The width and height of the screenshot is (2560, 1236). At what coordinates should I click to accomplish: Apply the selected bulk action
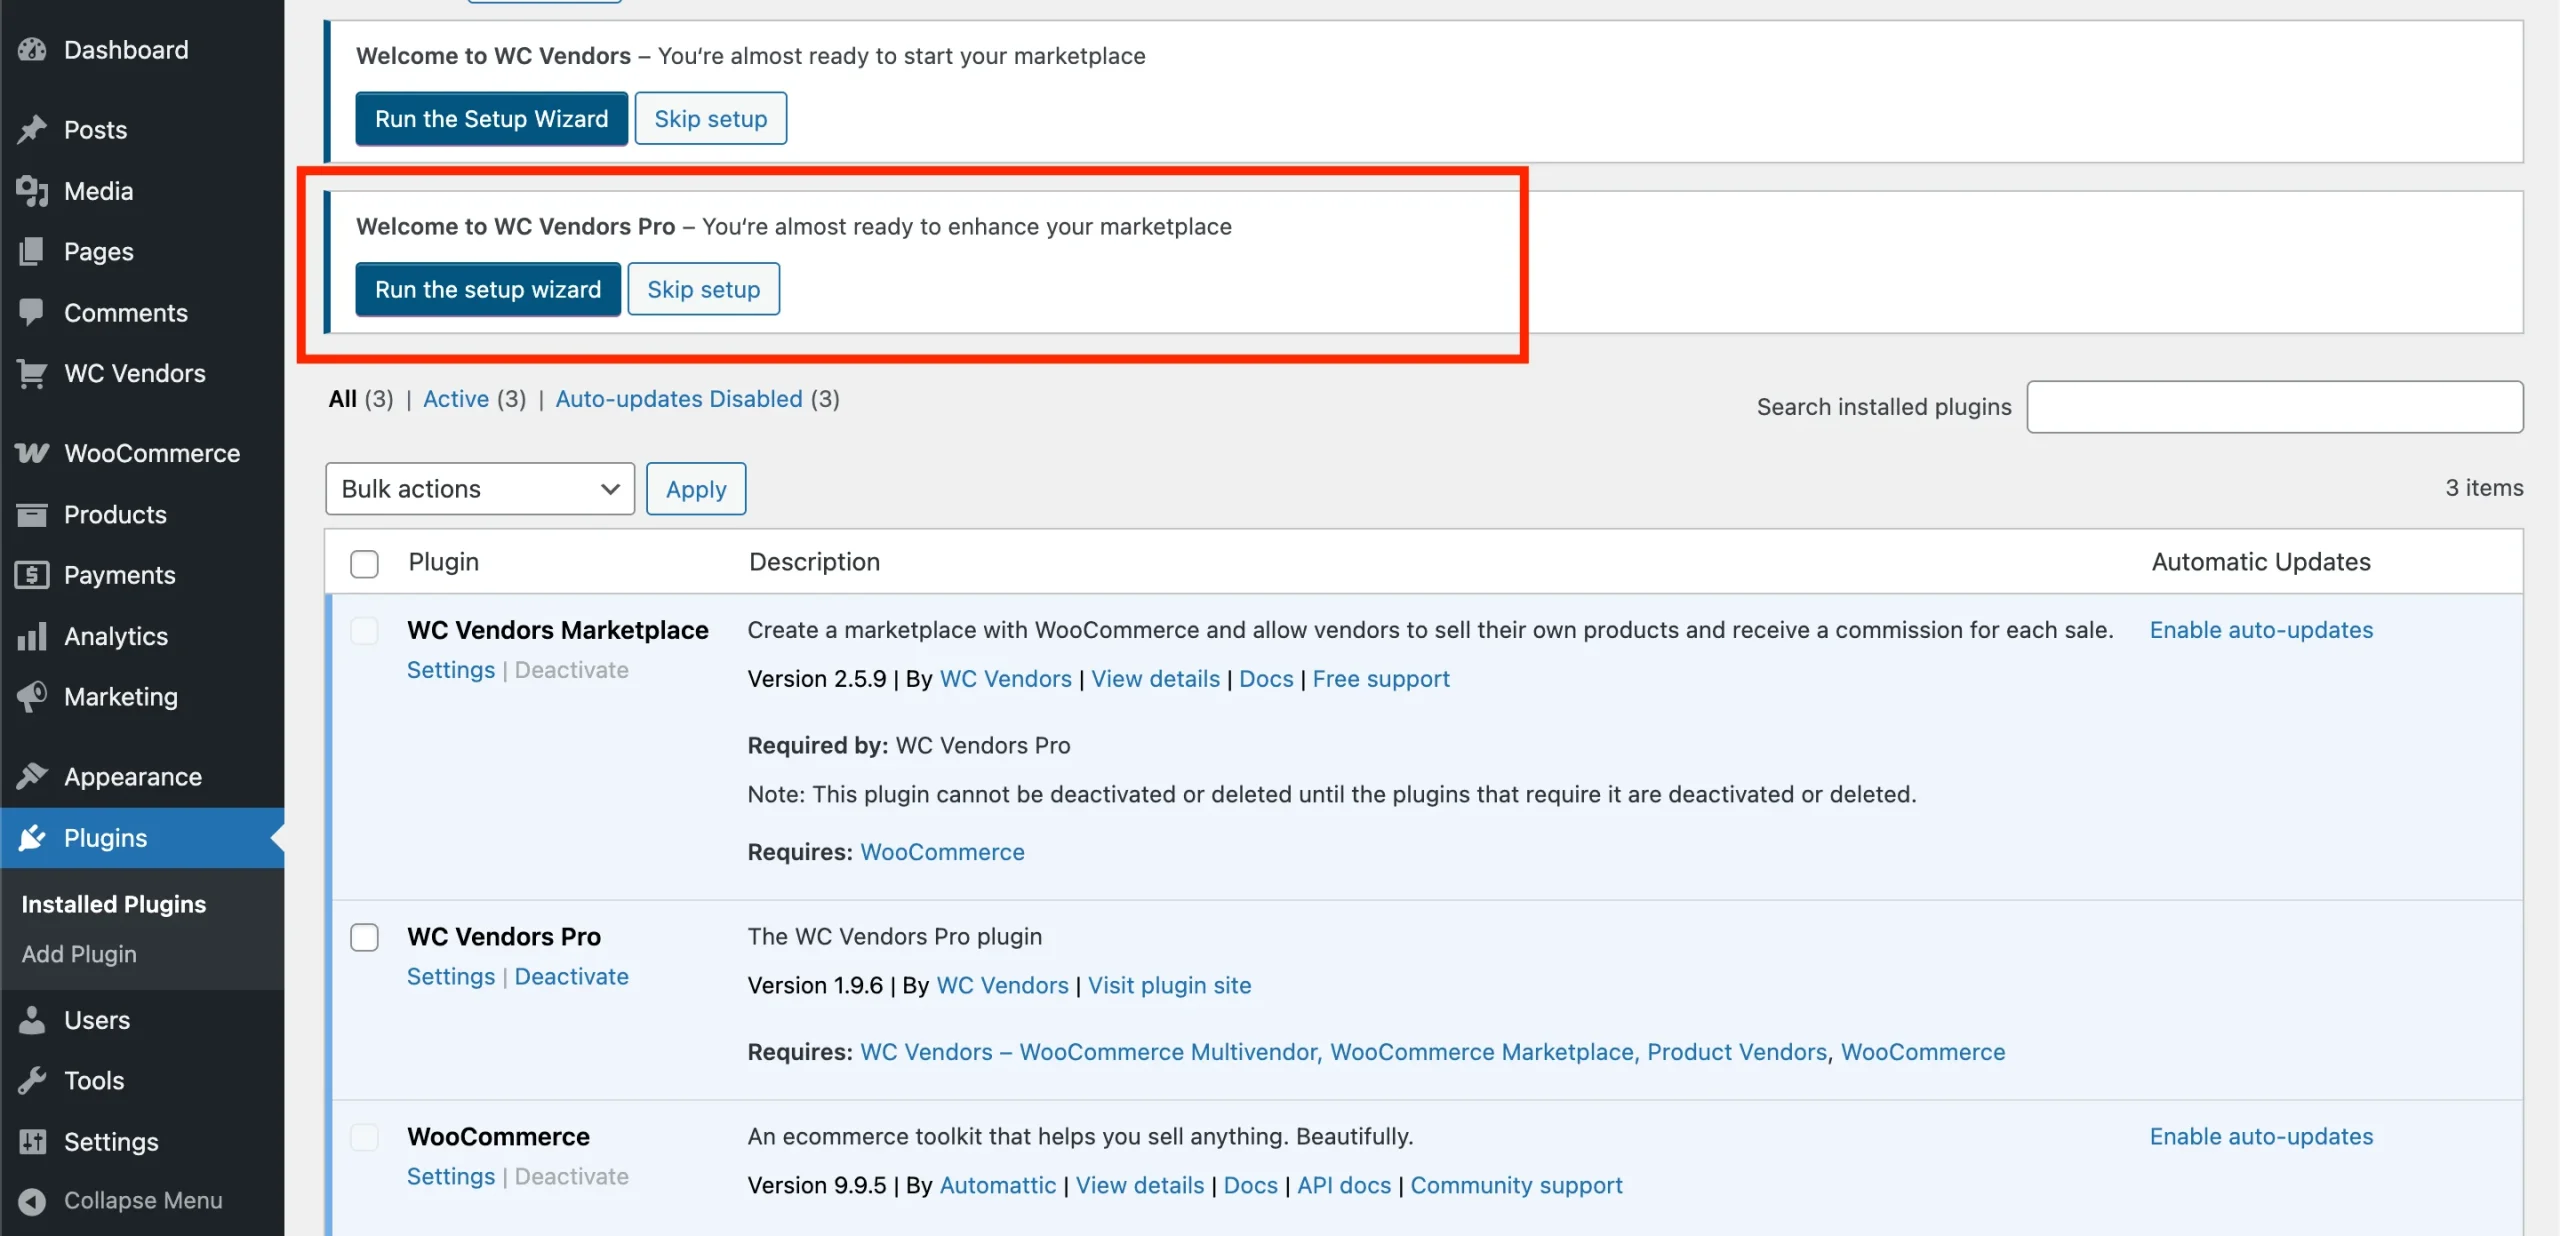click(x=696, y=489)
